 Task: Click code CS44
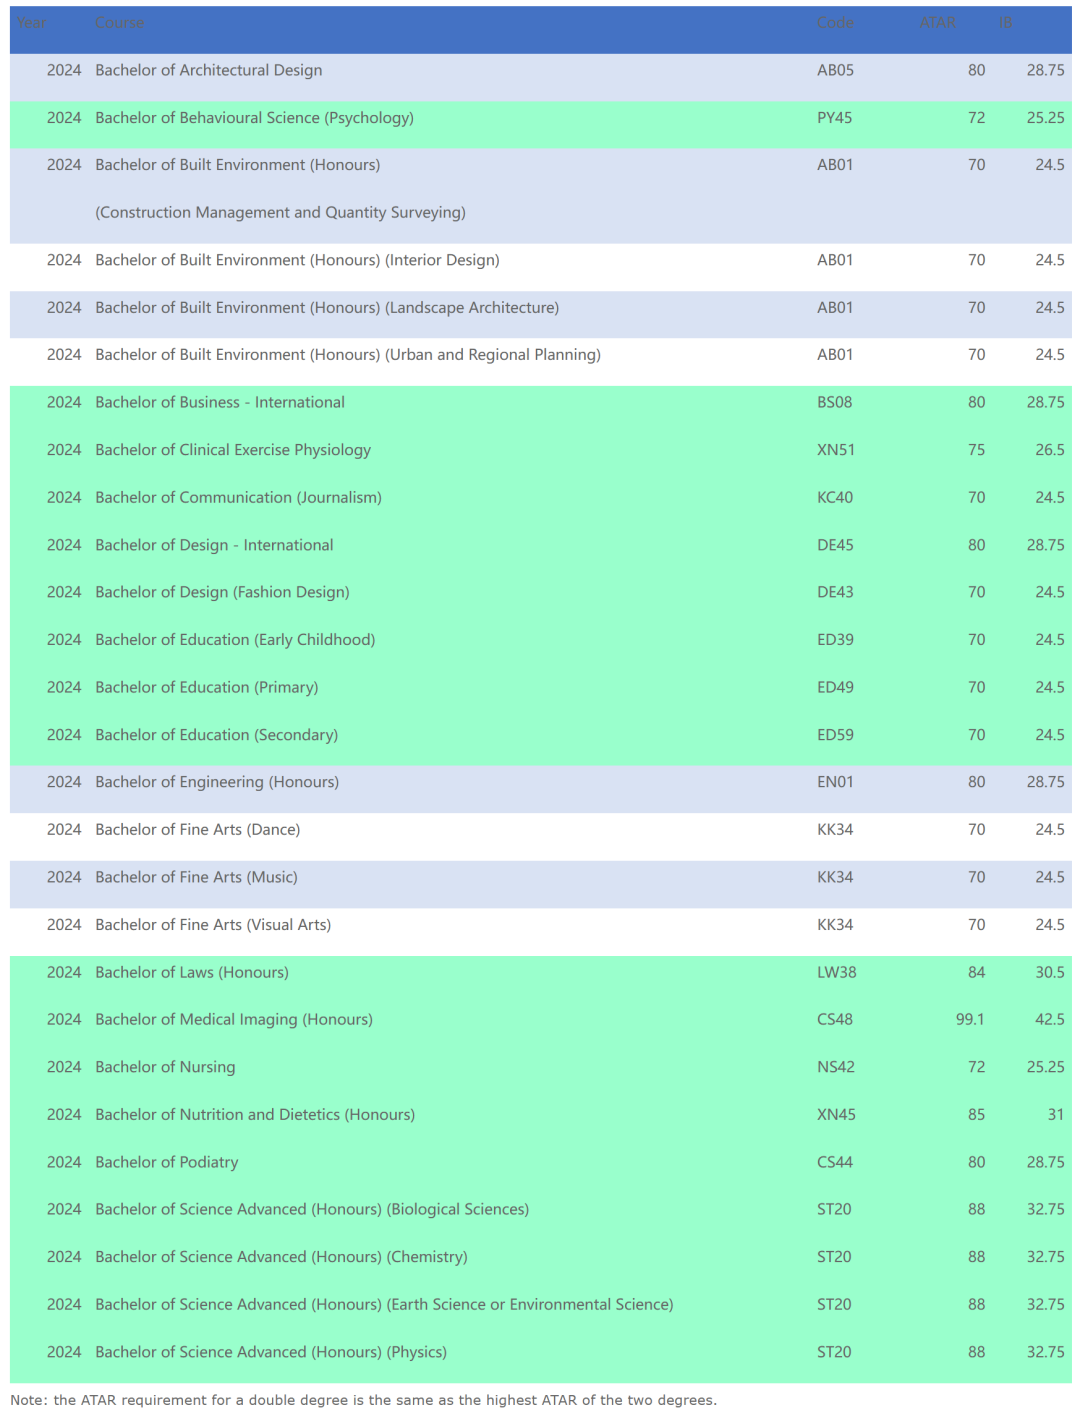835,1162
